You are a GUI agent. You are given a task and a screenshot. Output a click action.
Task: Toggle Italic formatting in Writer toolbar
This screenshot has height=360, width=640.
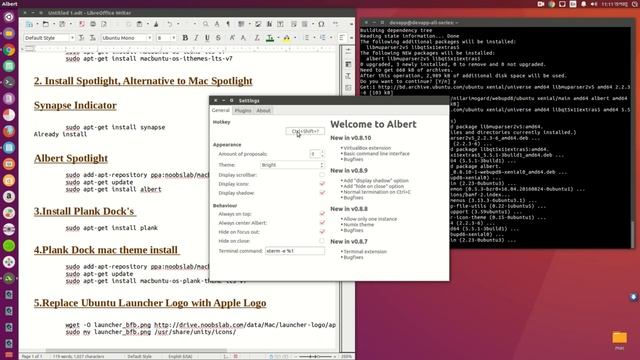(x=196, y=38)
